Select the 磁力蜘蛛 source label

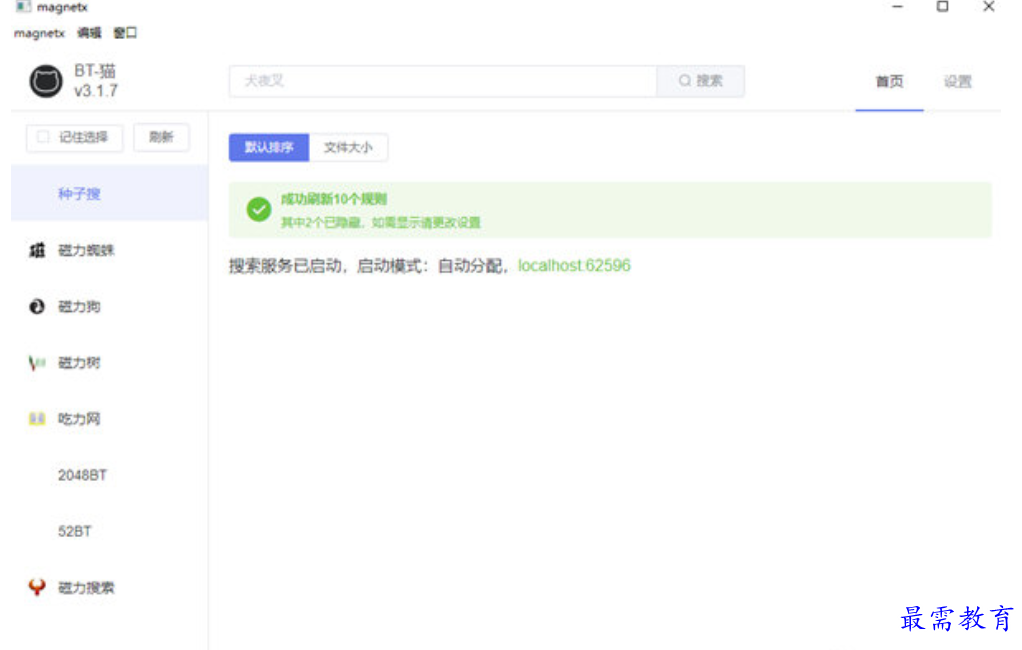point(86,250)
